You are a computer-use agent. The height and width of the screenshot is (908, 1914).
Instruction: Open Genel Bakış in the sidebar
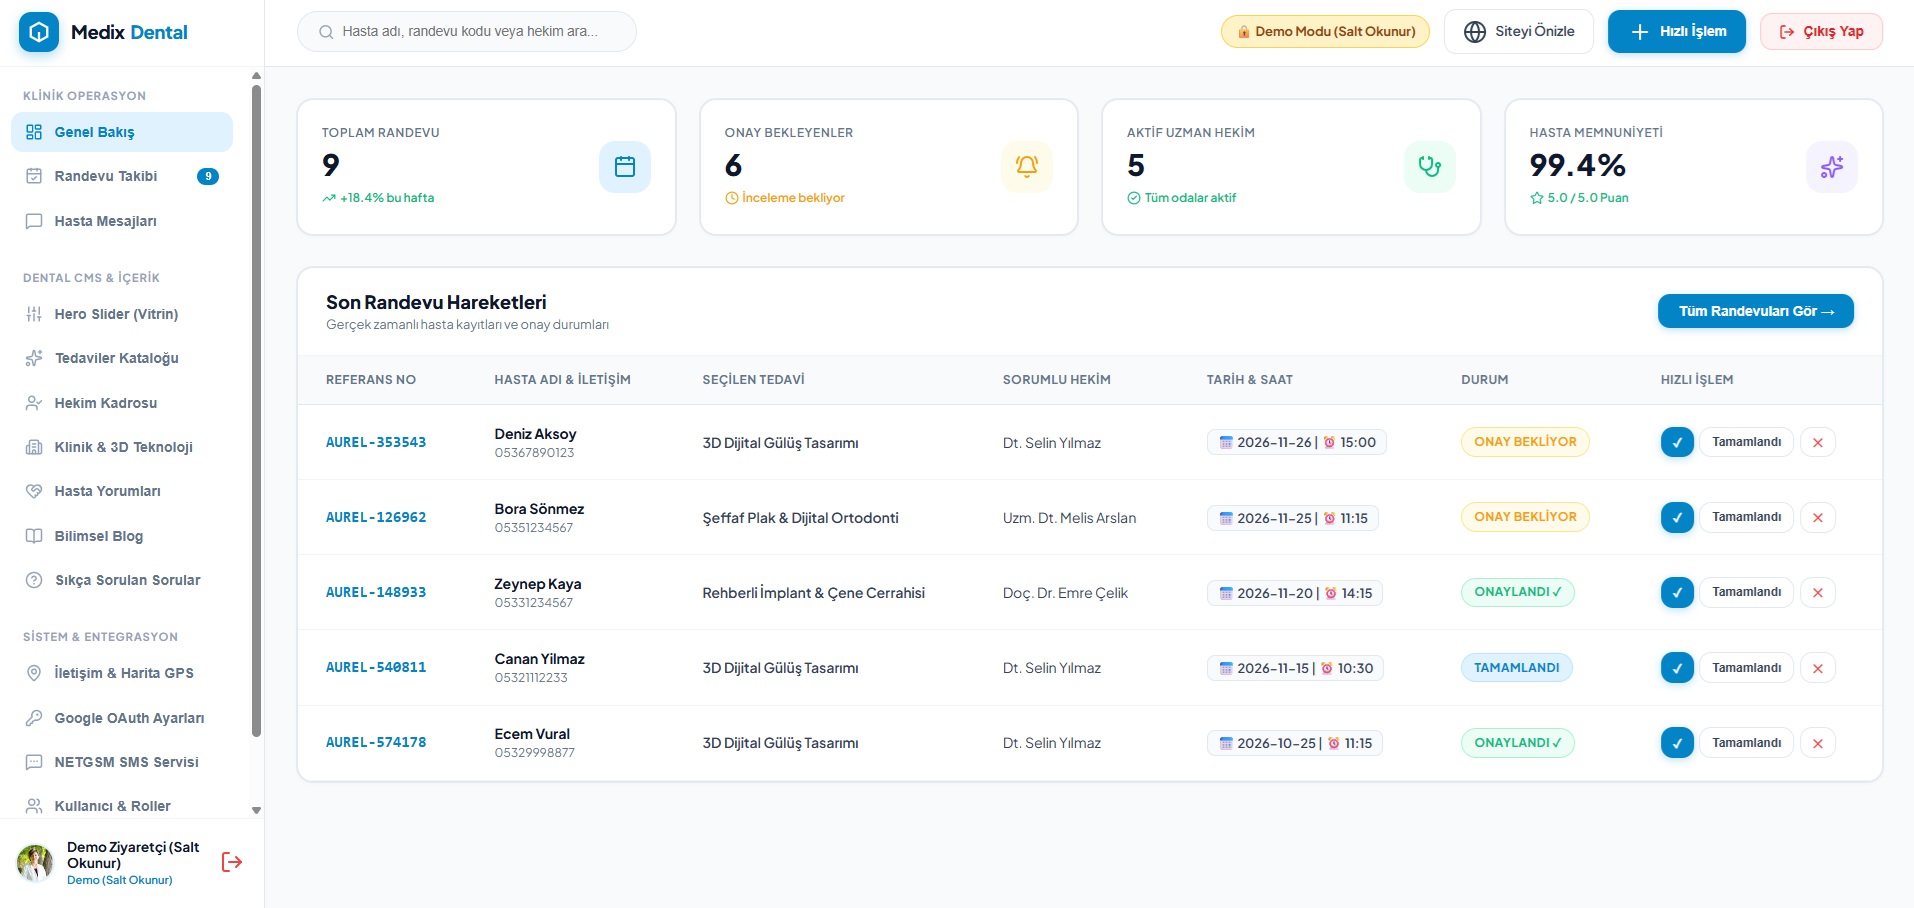coord(122,132)
